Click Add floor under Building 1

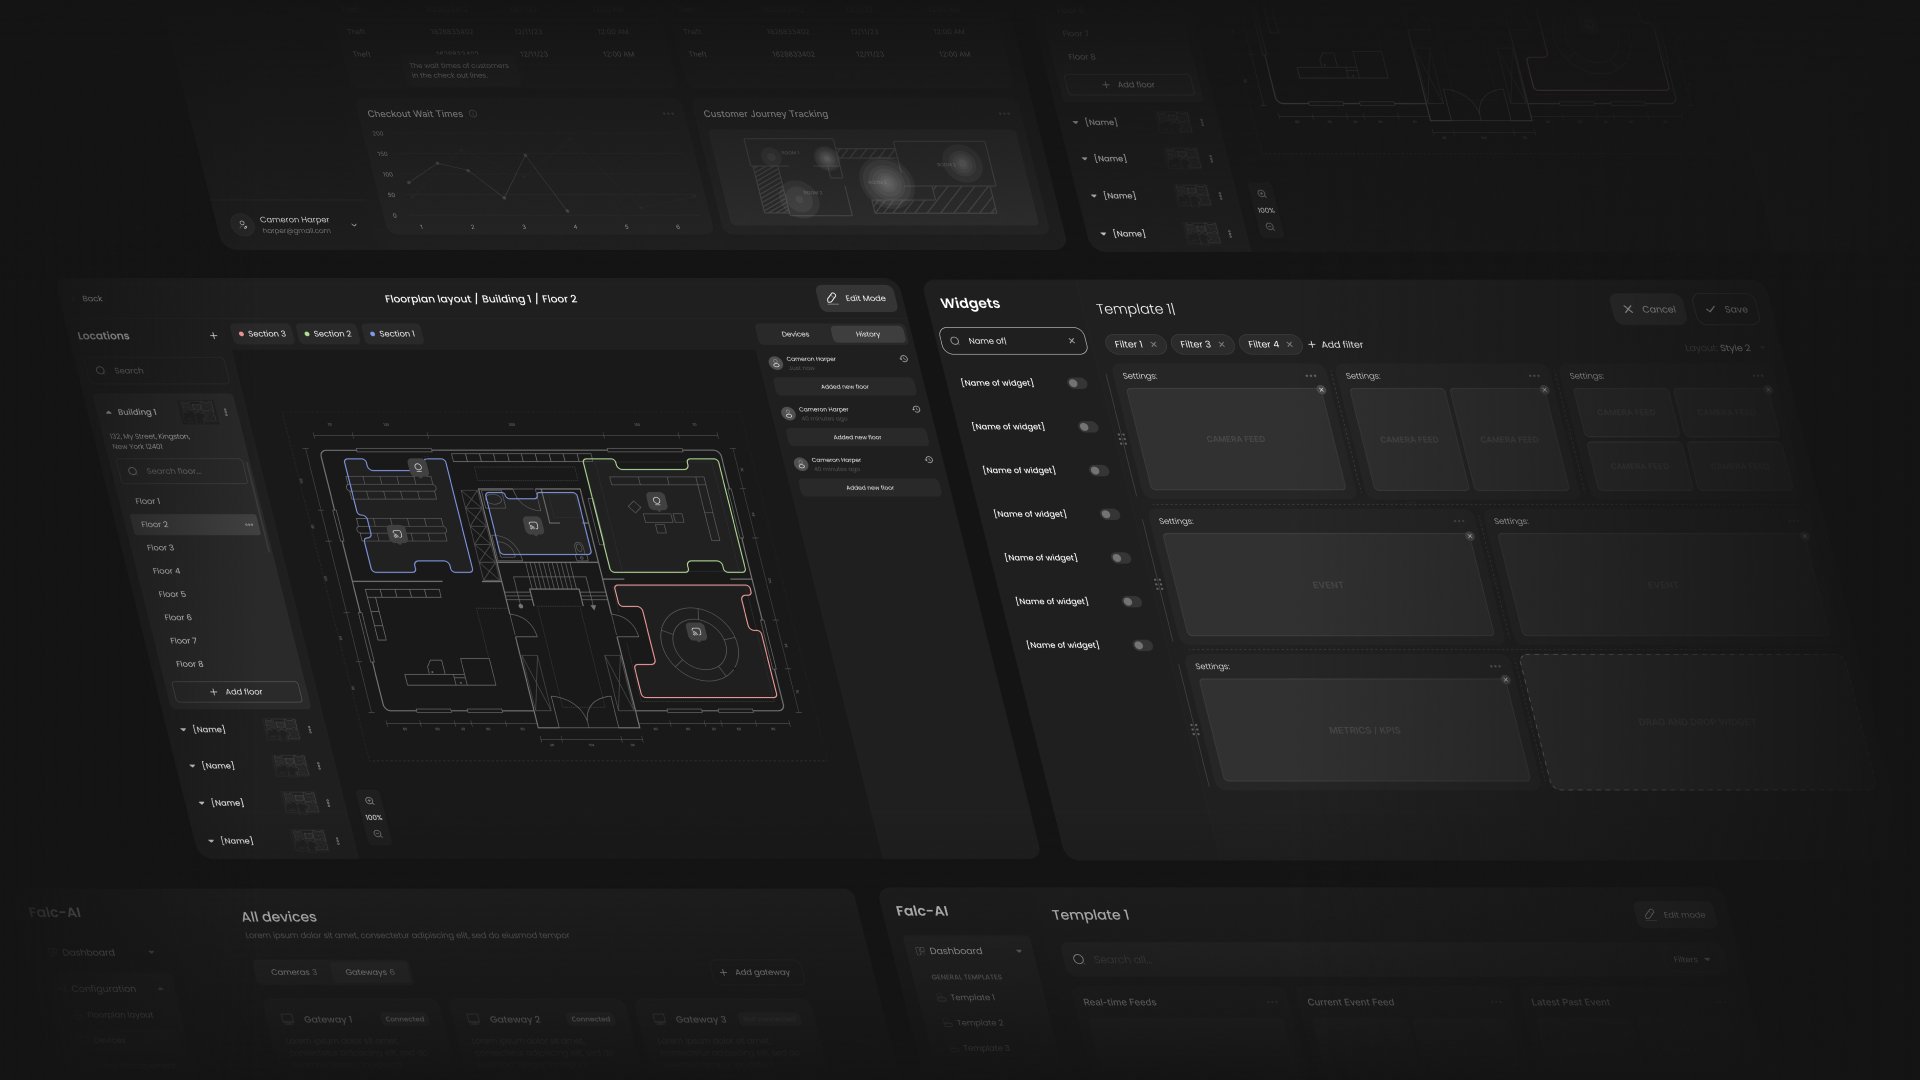click(237, 692)
